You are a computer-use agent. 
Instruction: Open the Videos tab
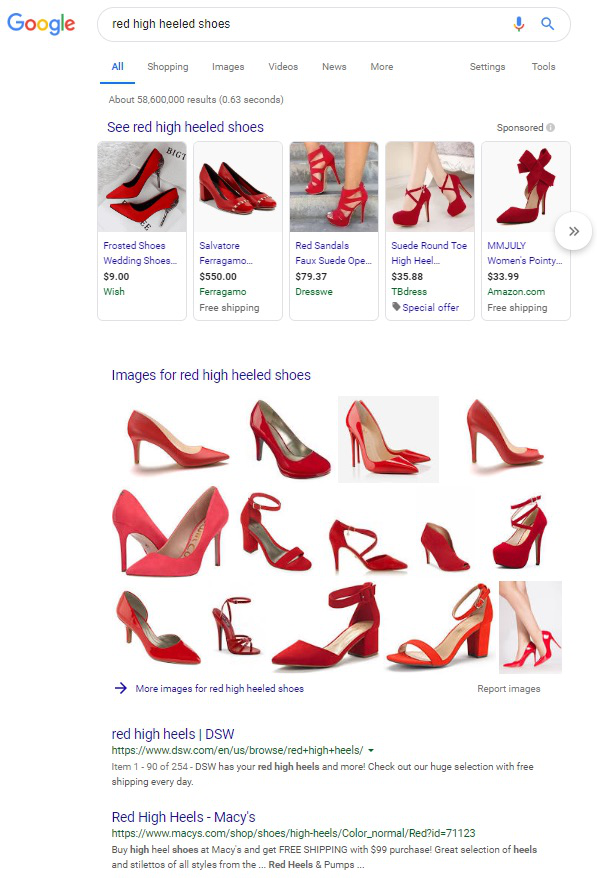coord(283,67)
